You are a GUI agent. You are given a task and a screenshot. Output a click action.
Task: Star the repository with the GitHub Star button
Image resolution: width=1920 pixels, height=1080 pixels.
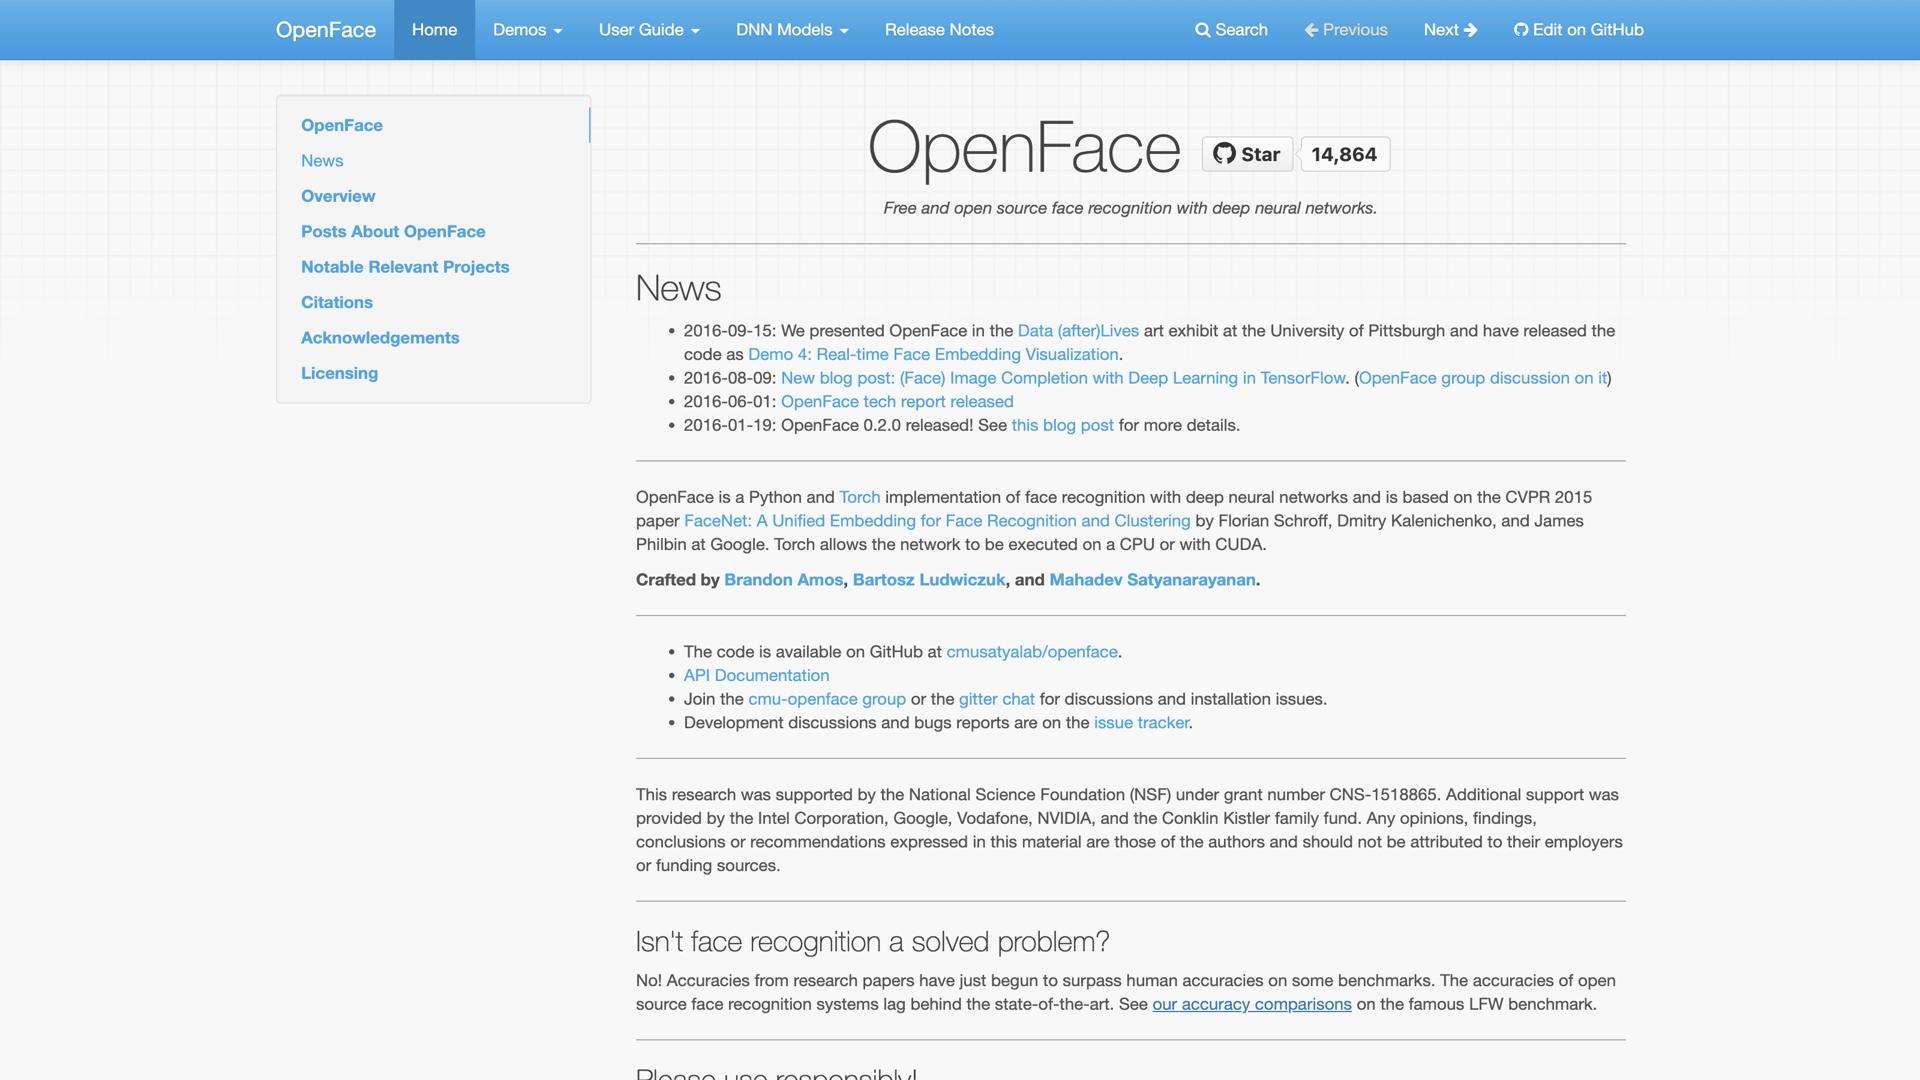1246,154
